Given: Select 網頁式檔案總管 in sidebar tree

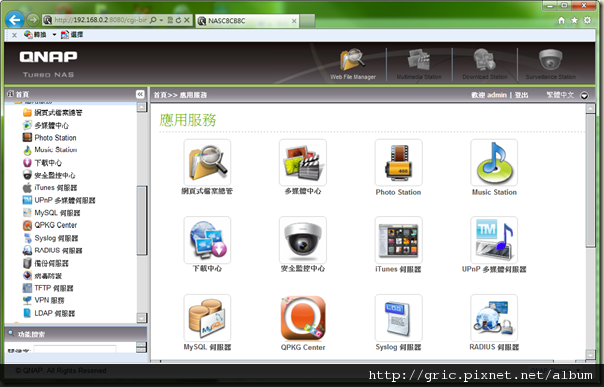Looking at the screenshot, I should point(52,112).
